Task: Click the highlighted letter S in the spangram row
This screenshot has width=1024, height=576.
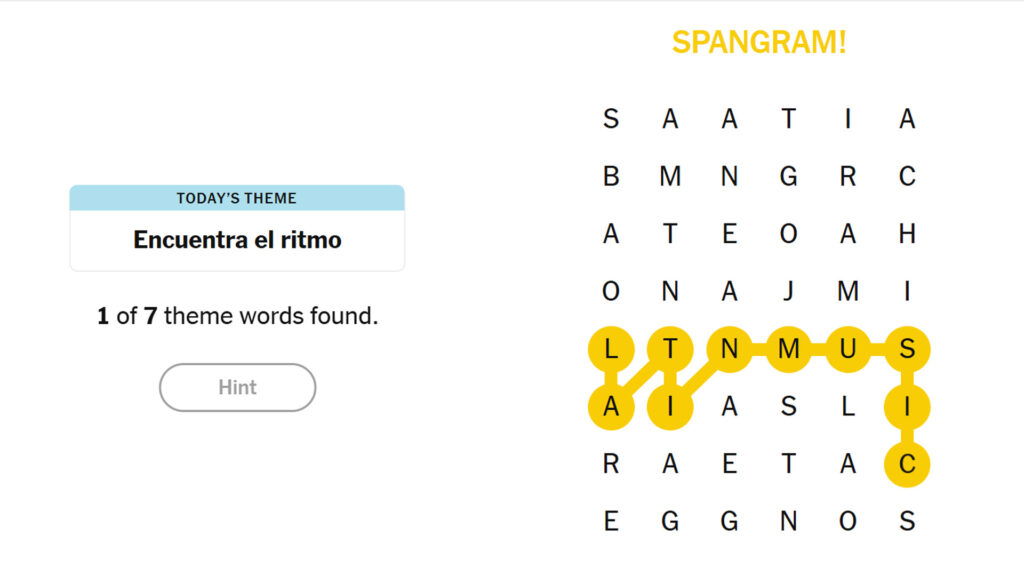Action: coord(908,349)
